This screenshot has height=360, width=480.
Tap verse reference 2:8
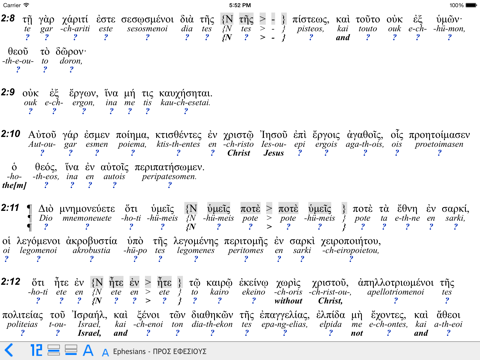[8, 18]
